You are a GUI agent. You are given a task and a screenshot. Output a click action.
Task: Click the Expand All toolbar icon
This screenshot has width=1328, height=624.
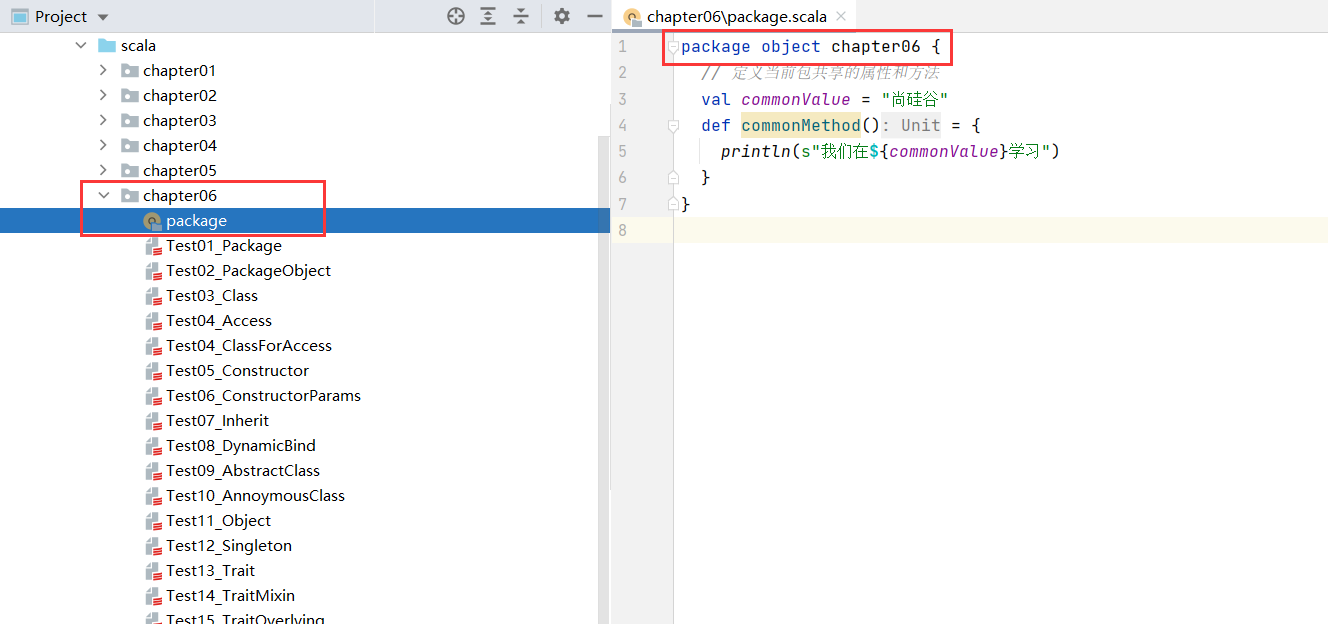pos(488,16)
